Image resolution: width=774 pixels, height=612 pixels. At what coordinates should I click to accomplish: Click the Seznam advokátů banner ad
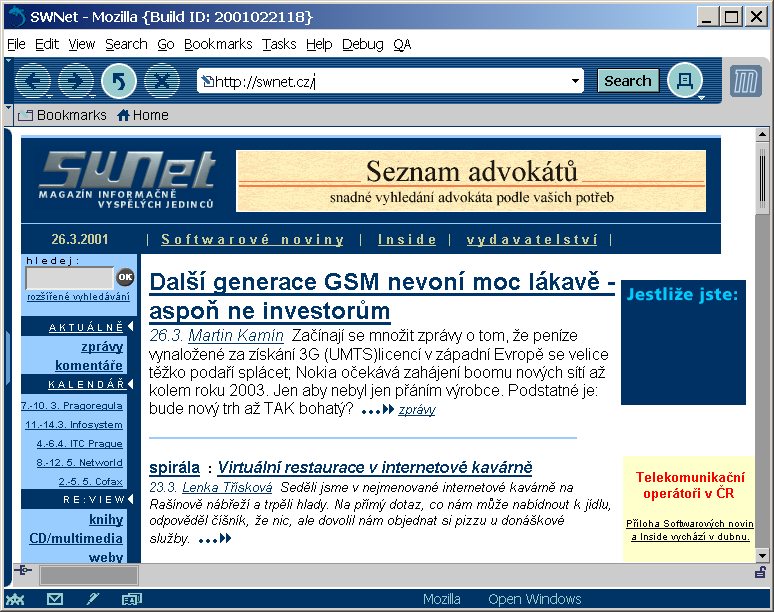point(471,181)
